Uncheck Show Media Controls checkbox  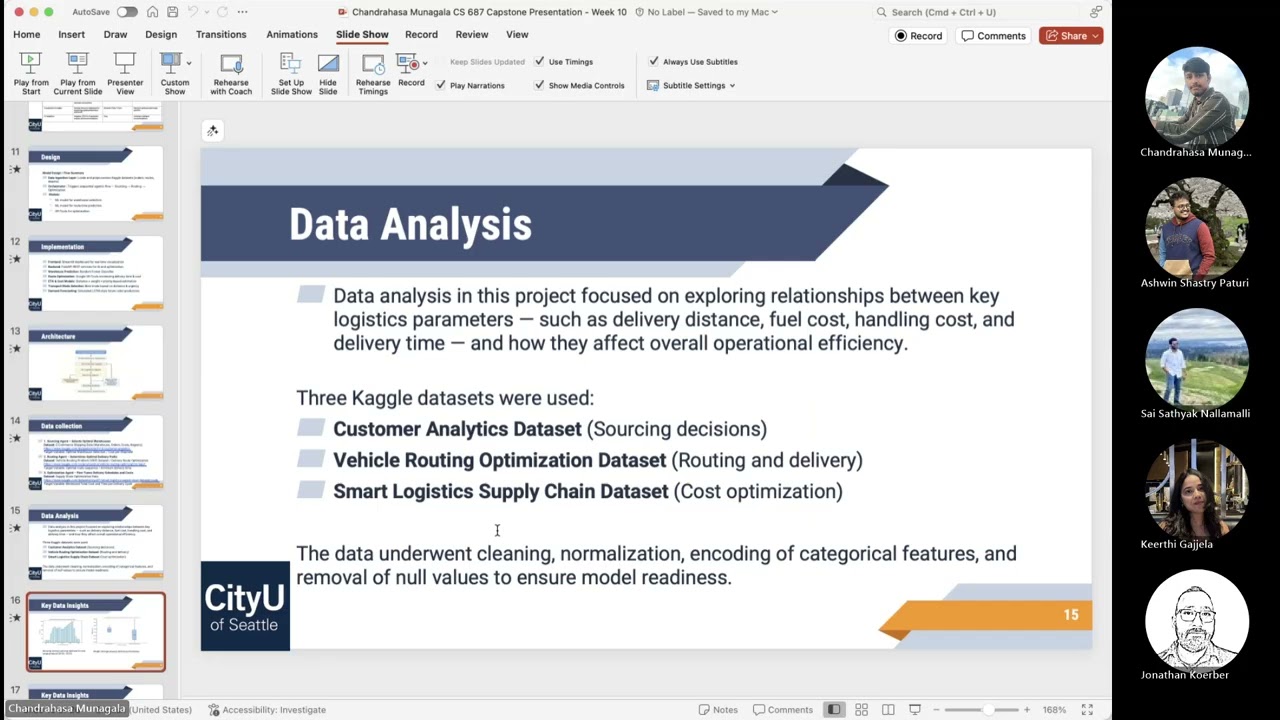[x=540, y=86]
